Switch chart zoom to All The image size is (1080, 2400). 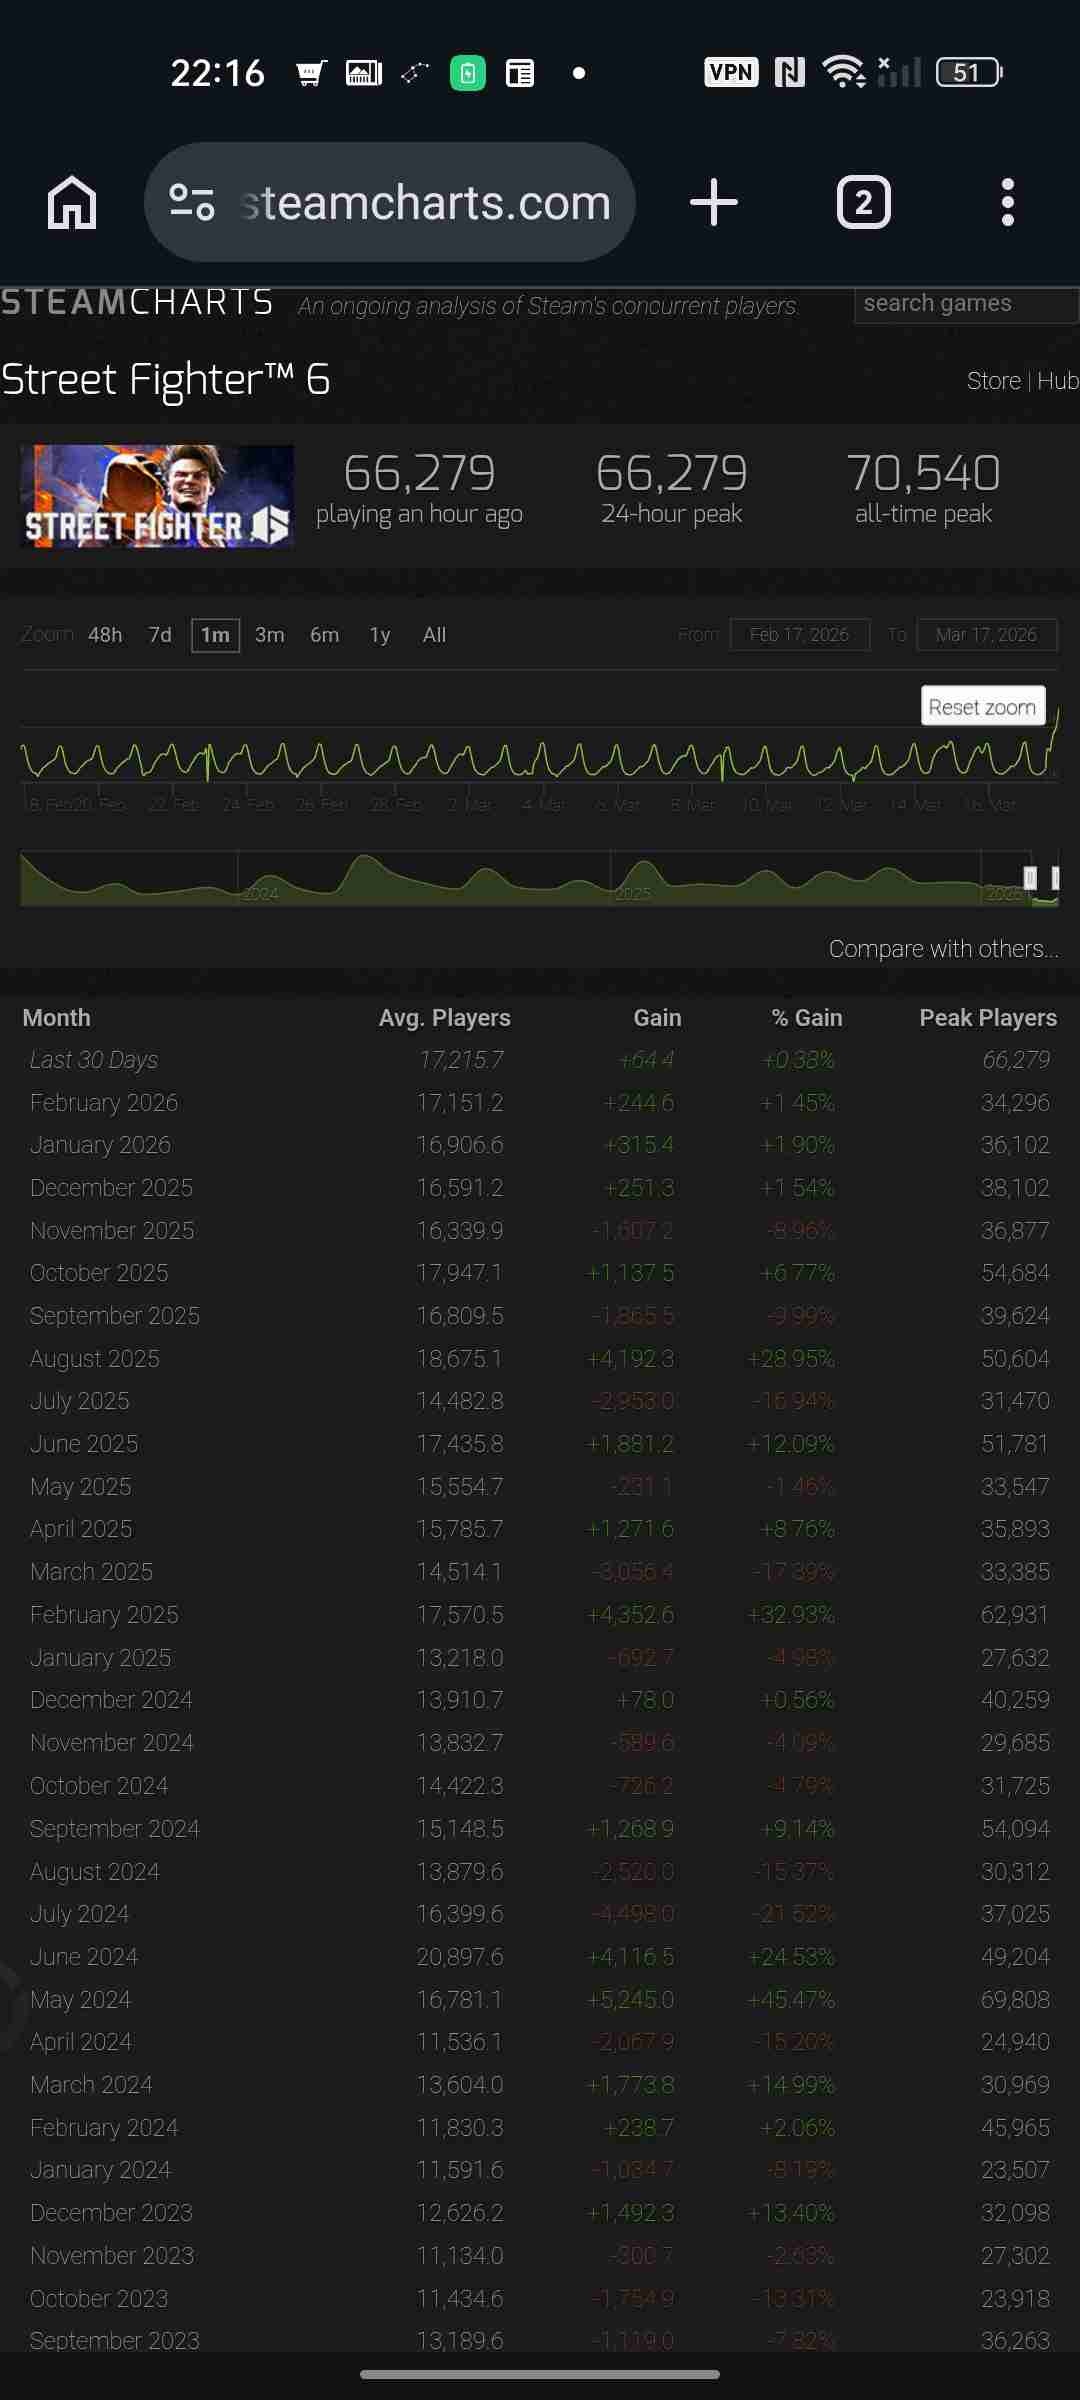click(434, 635)
